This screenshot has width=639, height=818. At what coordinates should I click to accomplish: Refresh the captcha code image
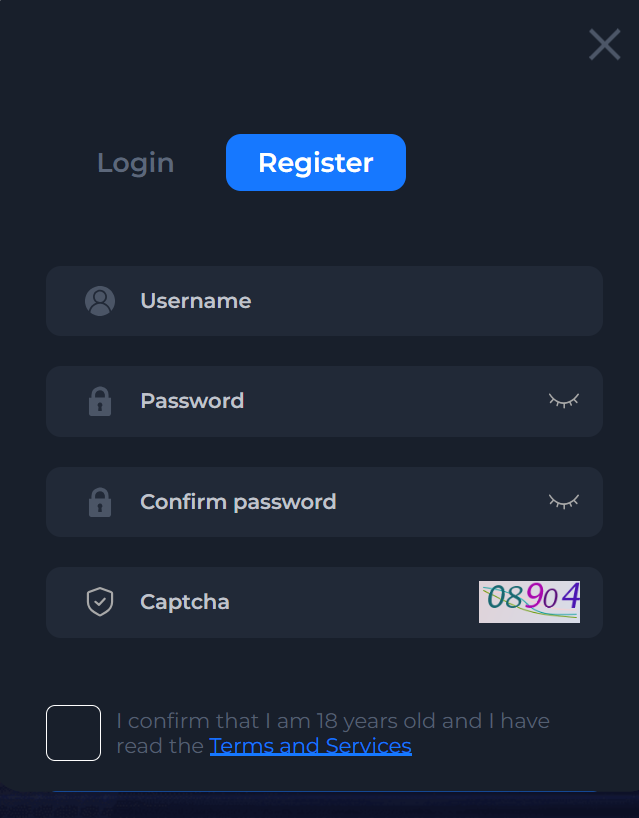point(529,601)
